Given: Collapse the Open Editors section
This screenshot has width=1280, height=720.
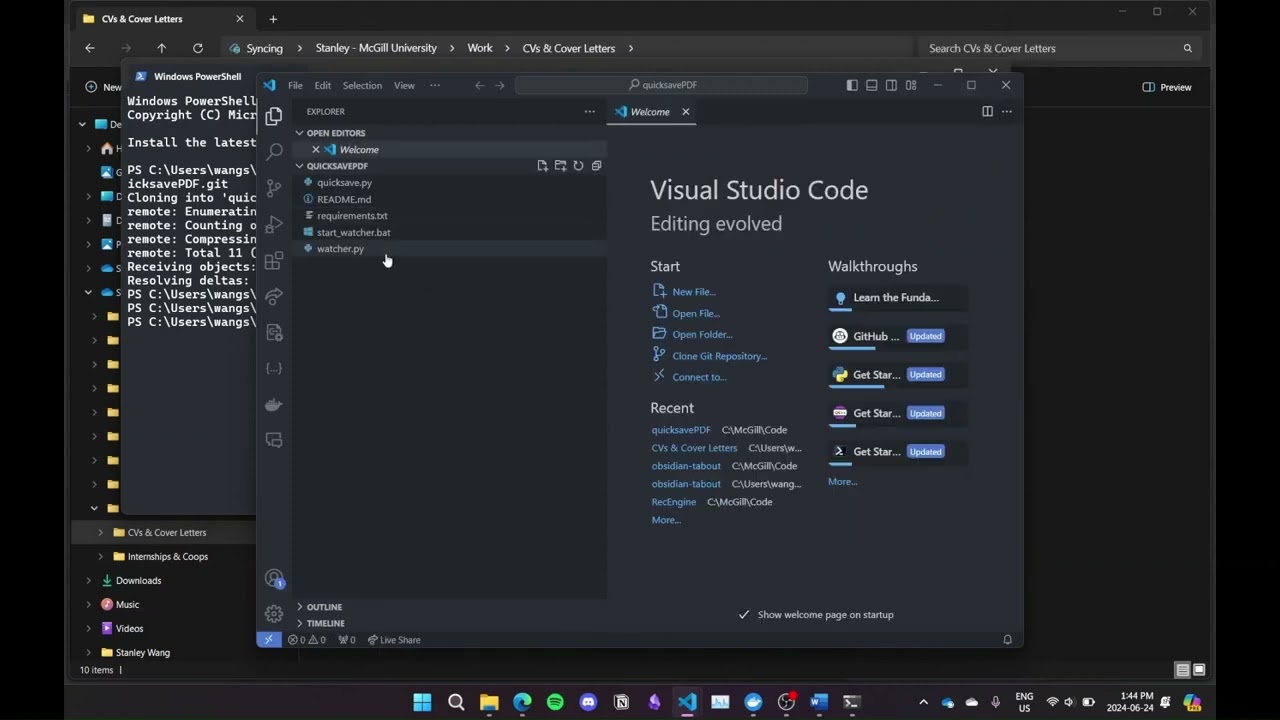Looking at the screenshot, I should pos(335,133).
